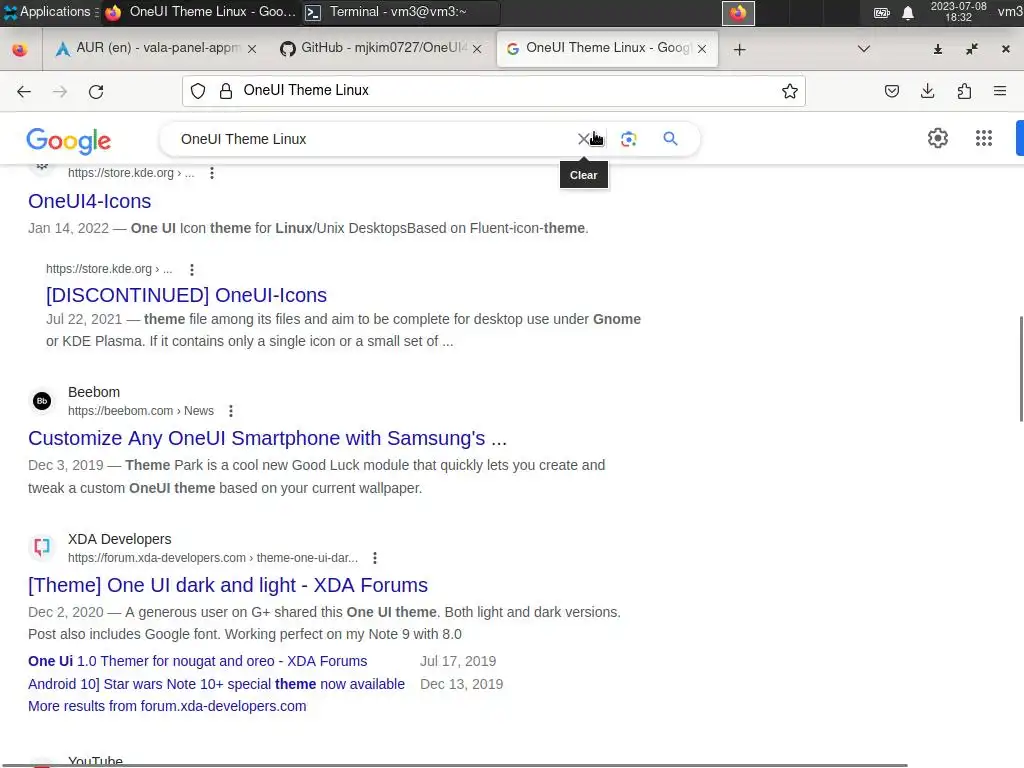Open more options for XDA Developers result

(x=374, y=558)
